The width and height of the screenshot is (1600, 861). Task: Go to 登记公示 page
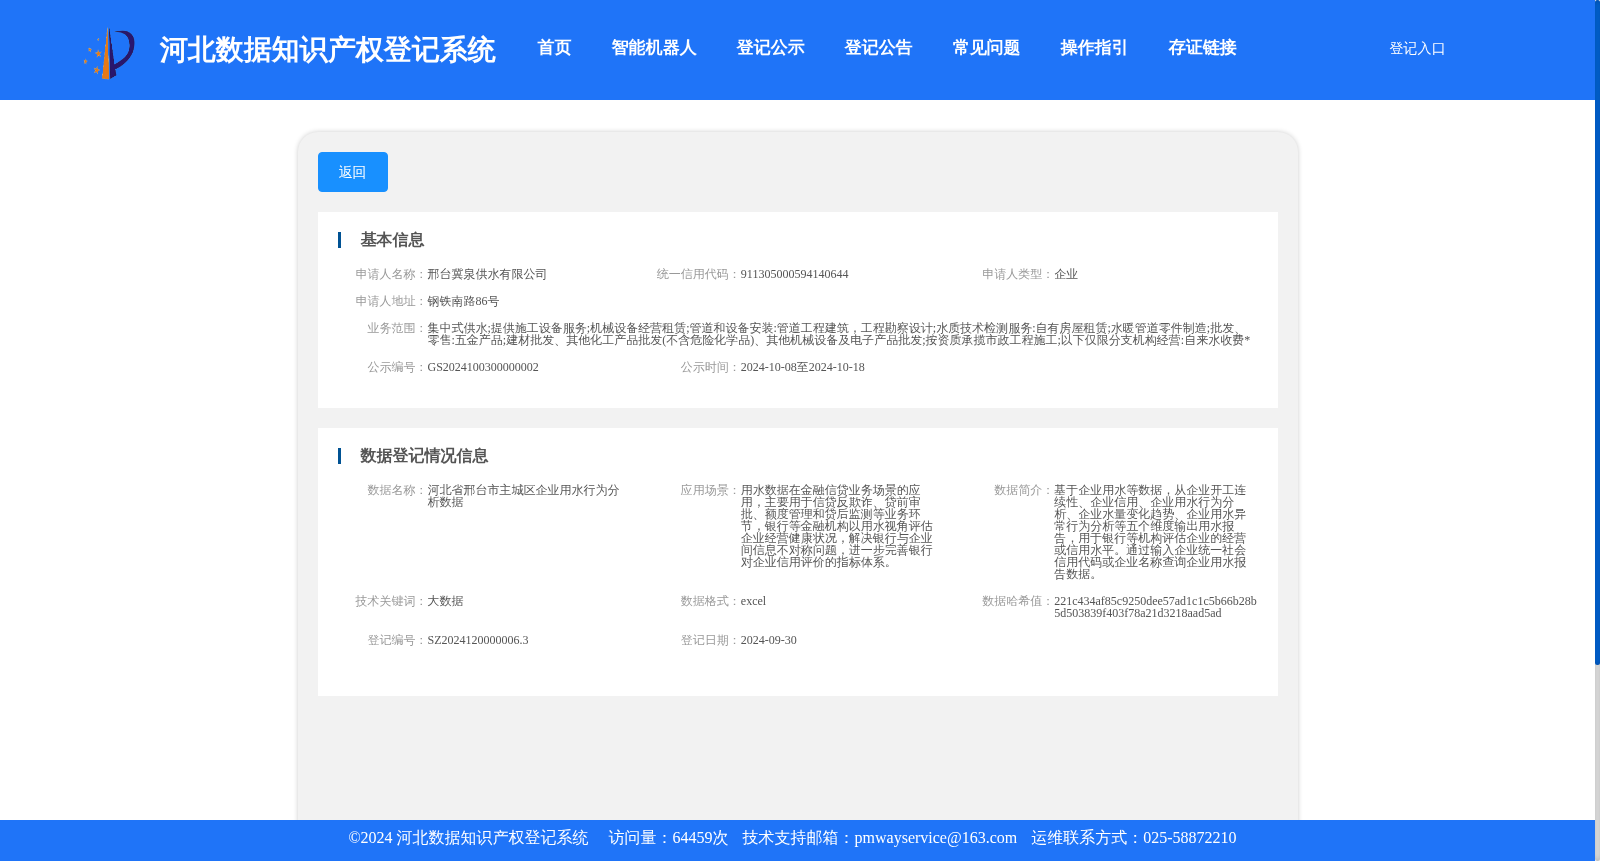coord(770,48)
